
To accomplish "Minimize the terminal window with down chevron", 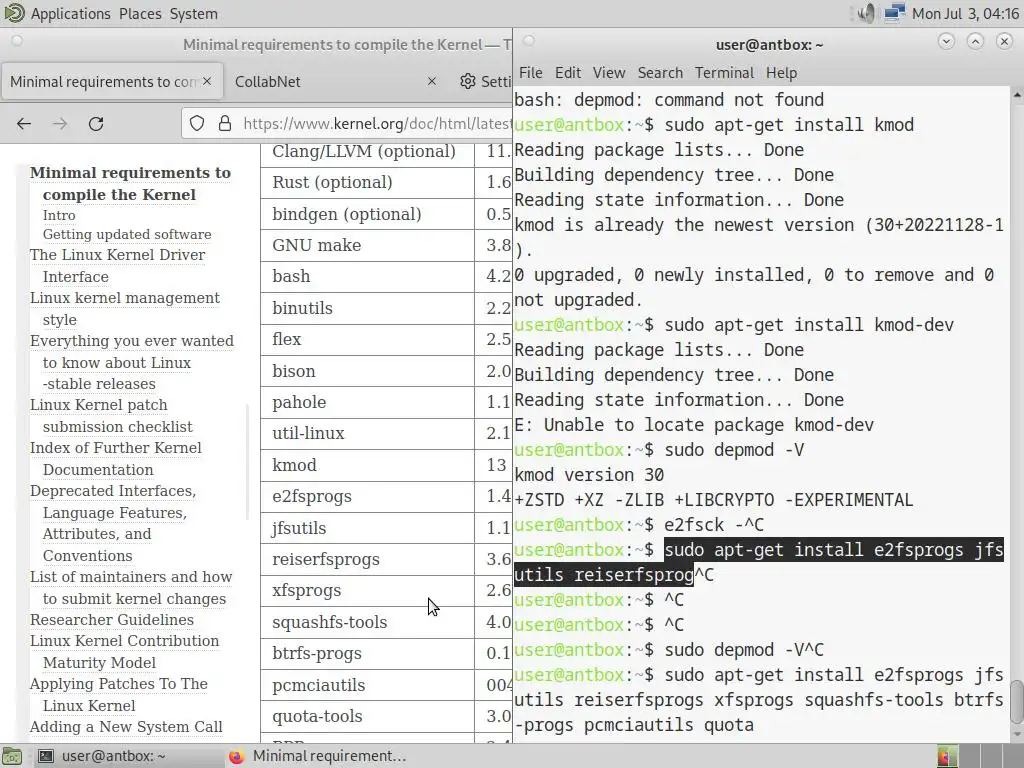I will pyautogui.click(x=946, y=42).
